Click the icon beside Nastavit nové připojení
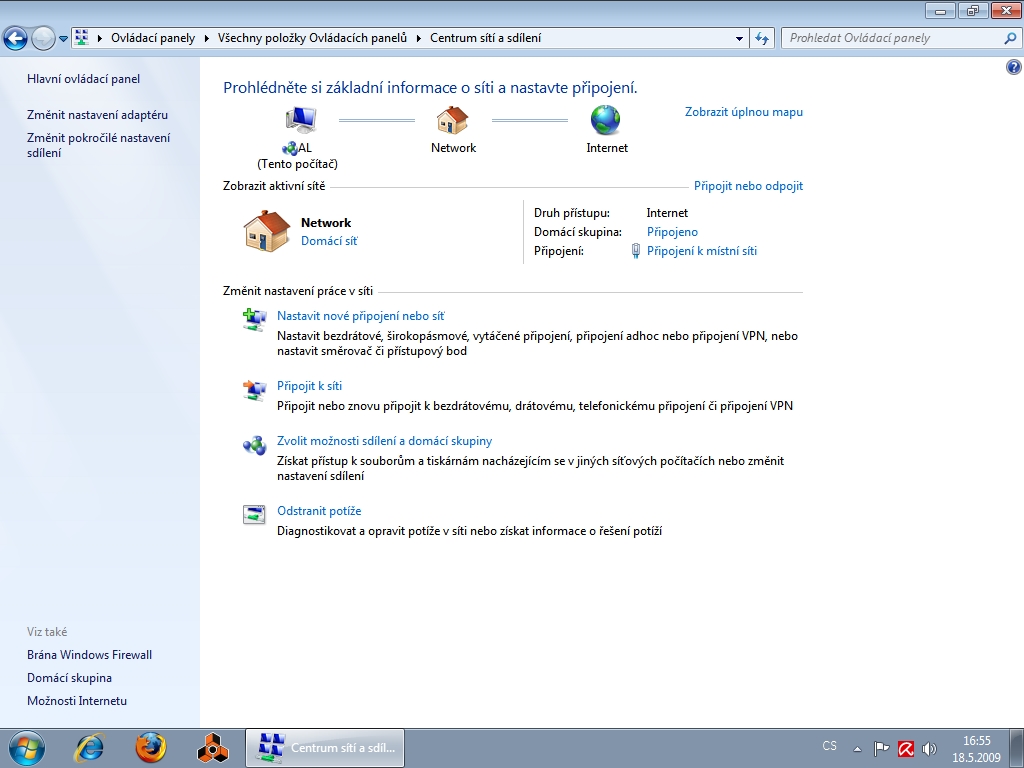This screenshot has height=768, width=1024. coord(254,320)
